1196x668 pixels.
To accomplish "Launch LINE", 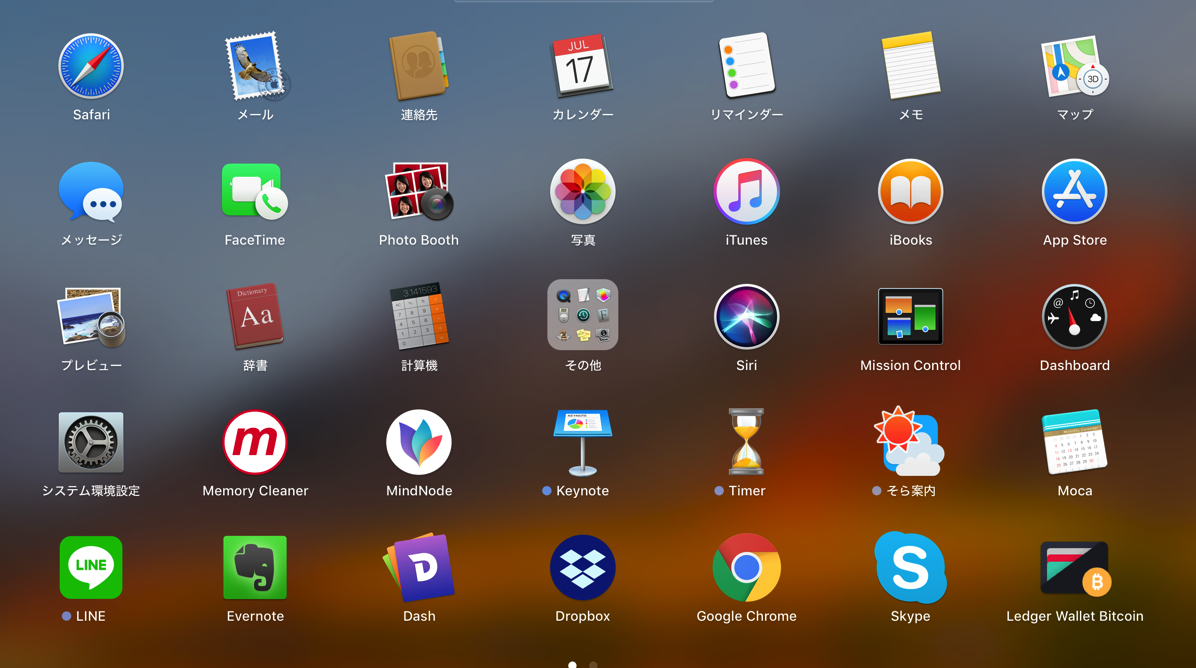I will pos(91,567).
